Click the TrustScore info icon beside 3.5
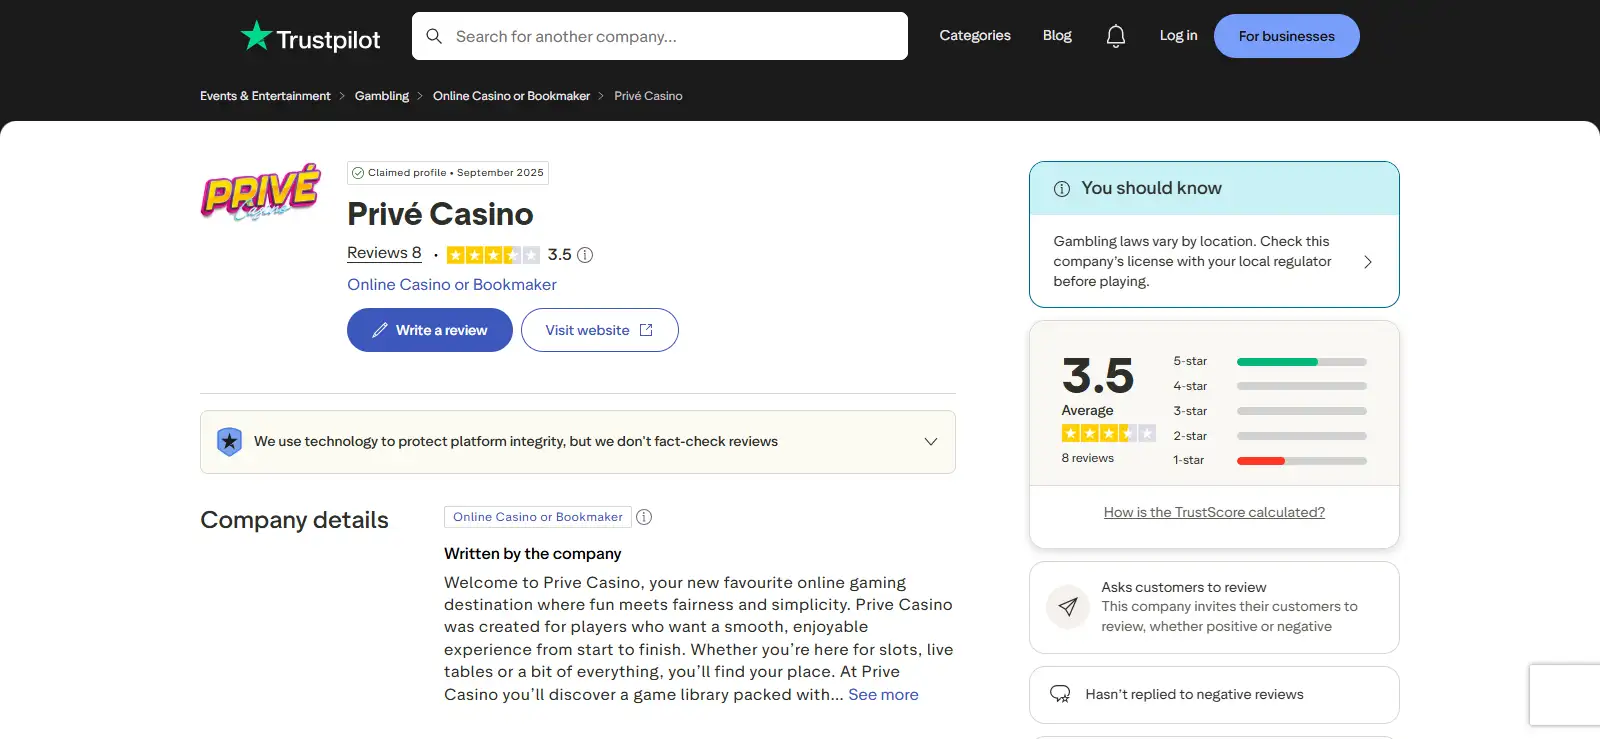 point(586,255)
